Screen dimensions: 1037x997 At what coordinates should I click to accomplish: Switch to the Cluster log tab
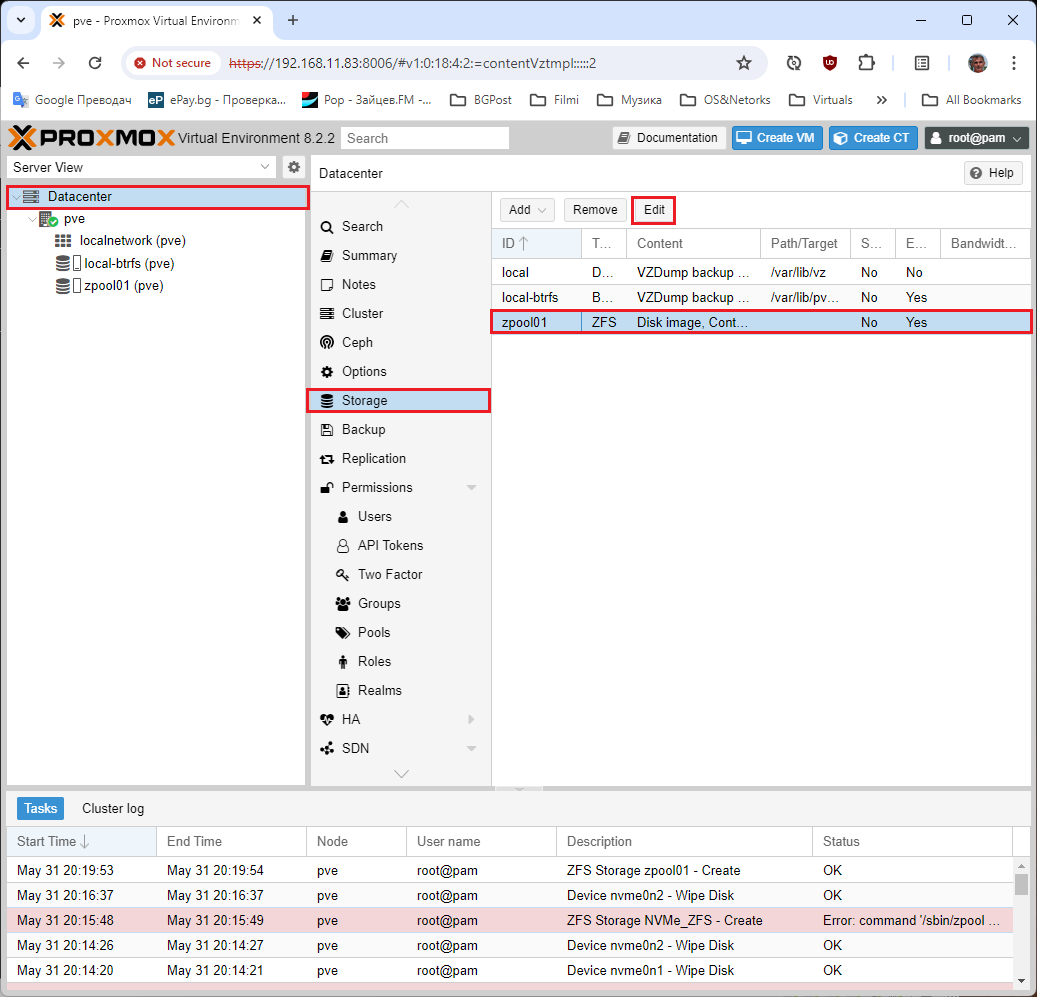point(113,809)
